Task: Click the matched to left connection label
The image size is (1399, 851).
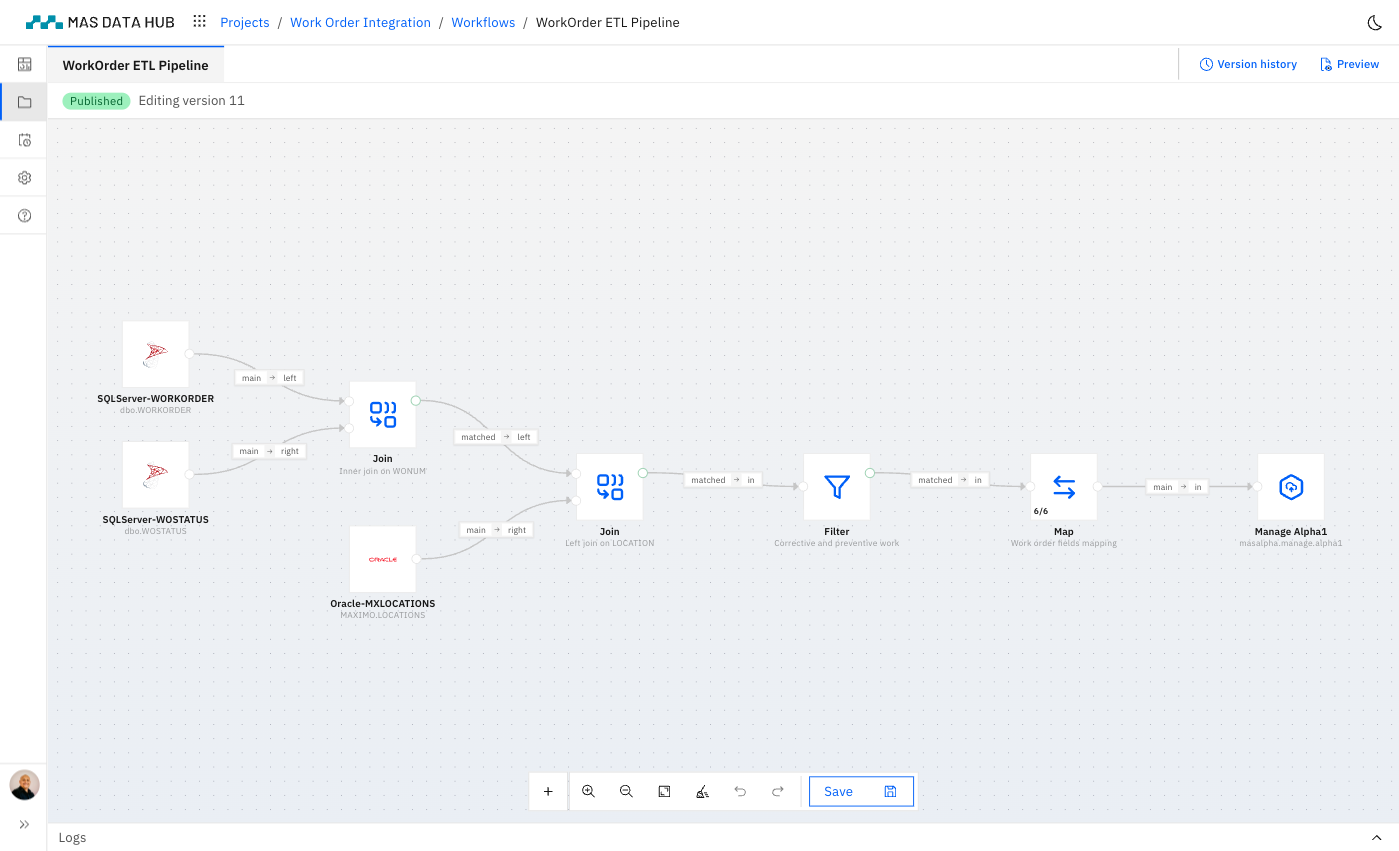Action: click(x=496, y=437)
